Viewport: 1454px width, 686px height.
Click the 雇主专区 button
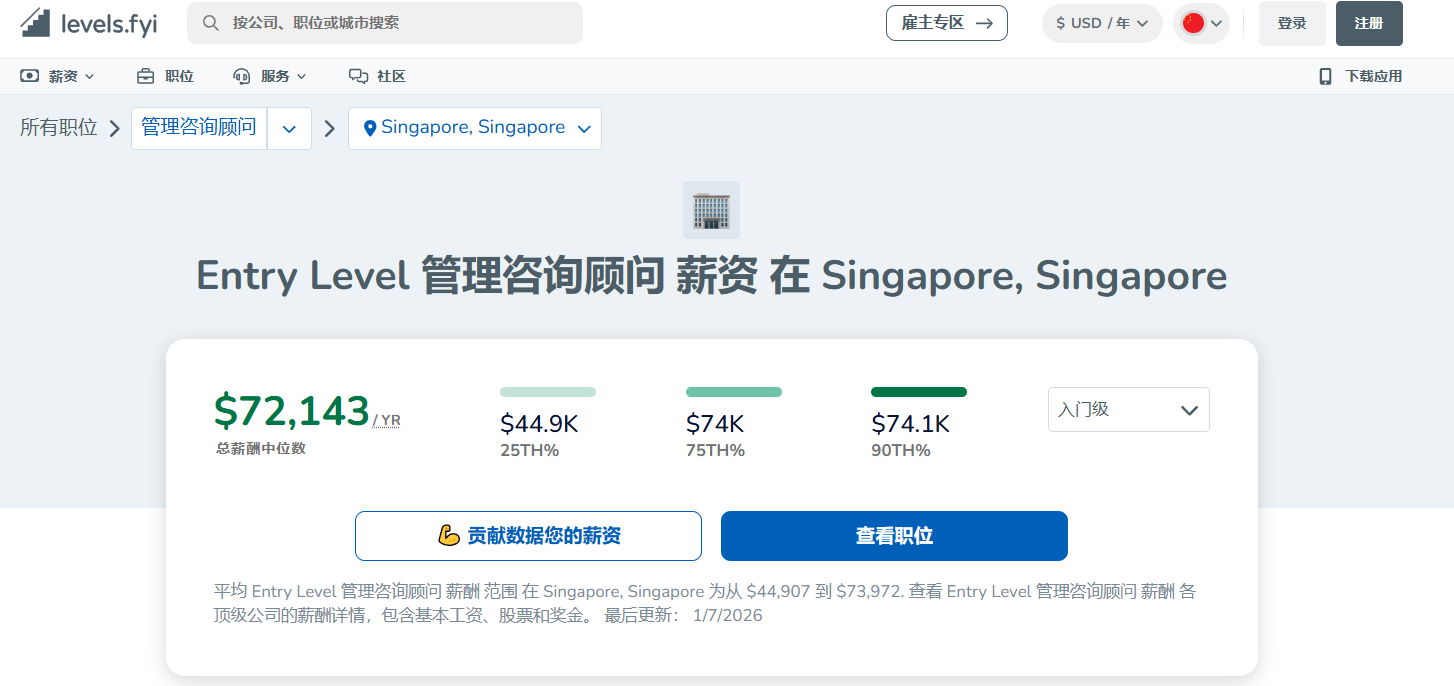pyautogui.click(x=946, y=23)
